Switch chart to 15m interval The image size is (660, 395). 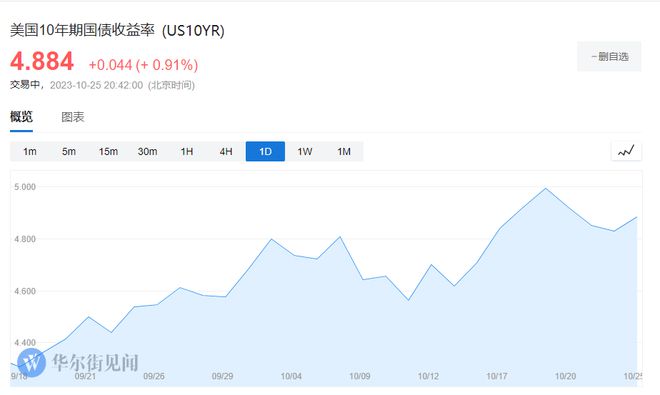tap(108, 152)
